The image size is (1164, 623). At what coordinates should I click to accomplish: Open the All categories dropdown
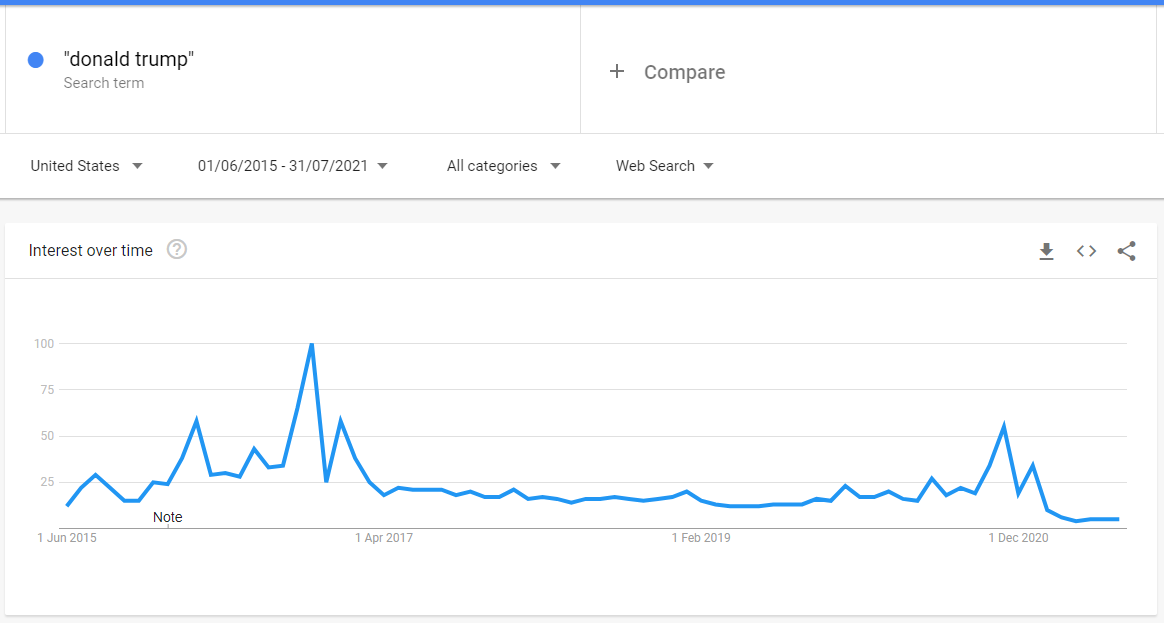(x=503, y=166)
